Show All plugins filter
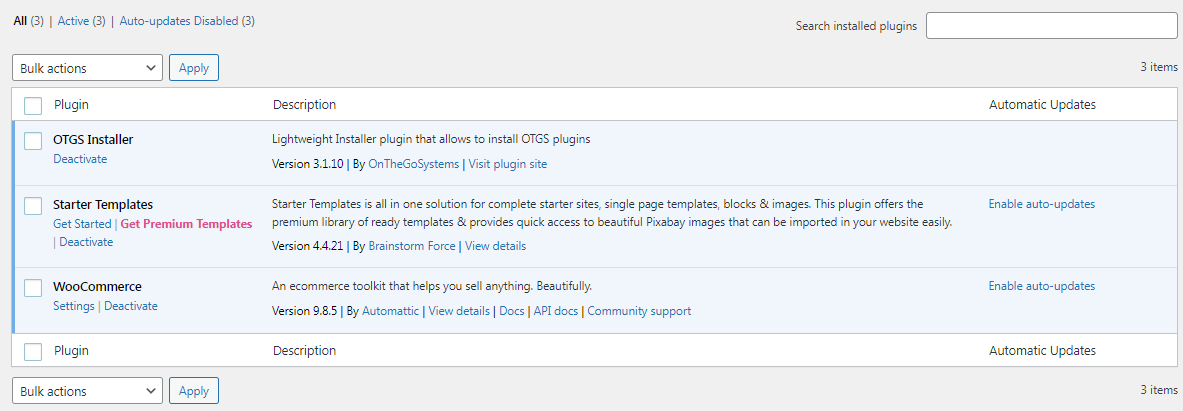This screenshot has width=1183, height=411. pyautogui.click(x=20, y=21)
